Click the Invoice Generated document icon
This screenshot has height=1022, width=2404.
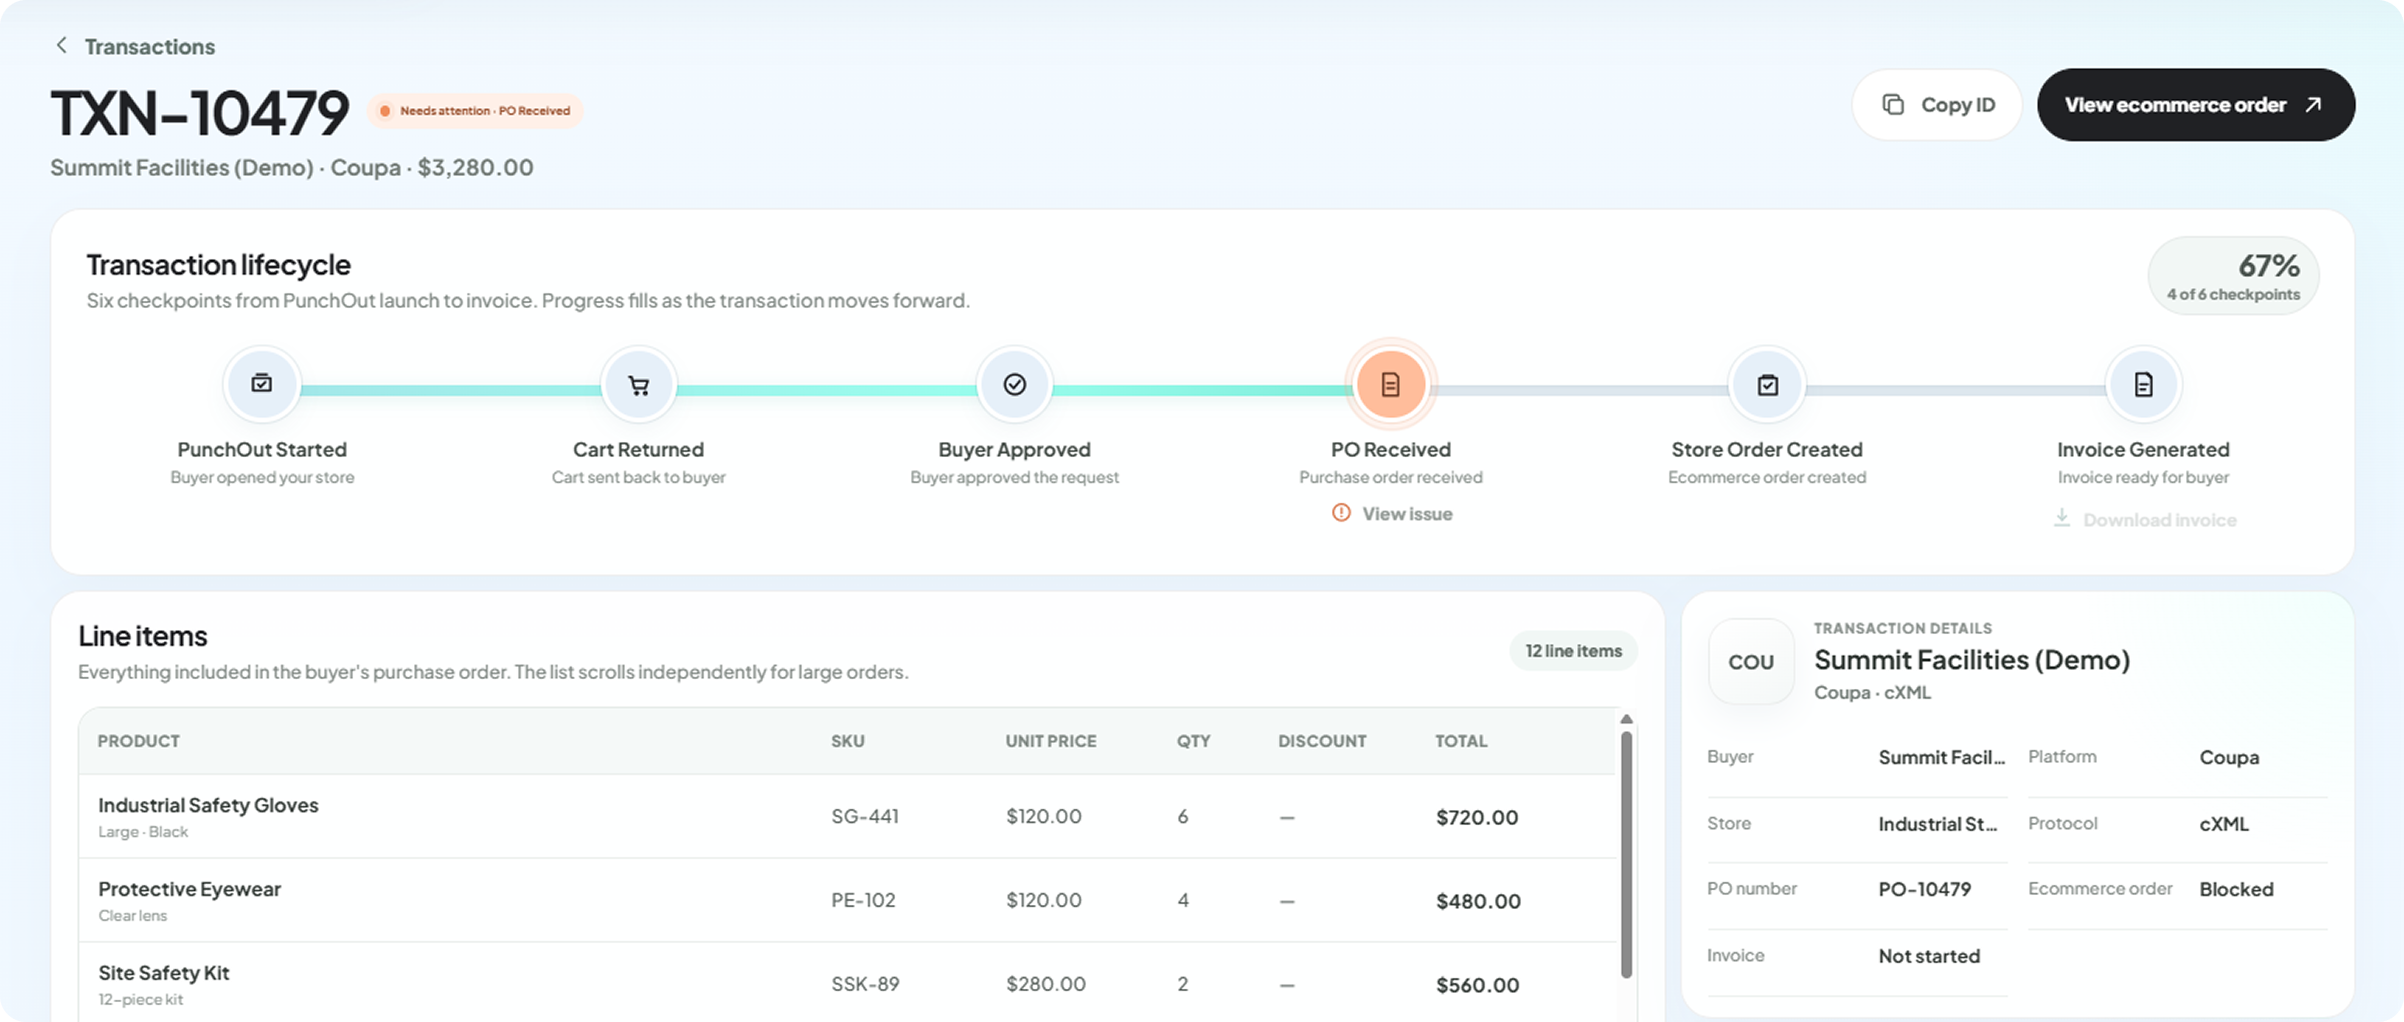[2143, 385]
